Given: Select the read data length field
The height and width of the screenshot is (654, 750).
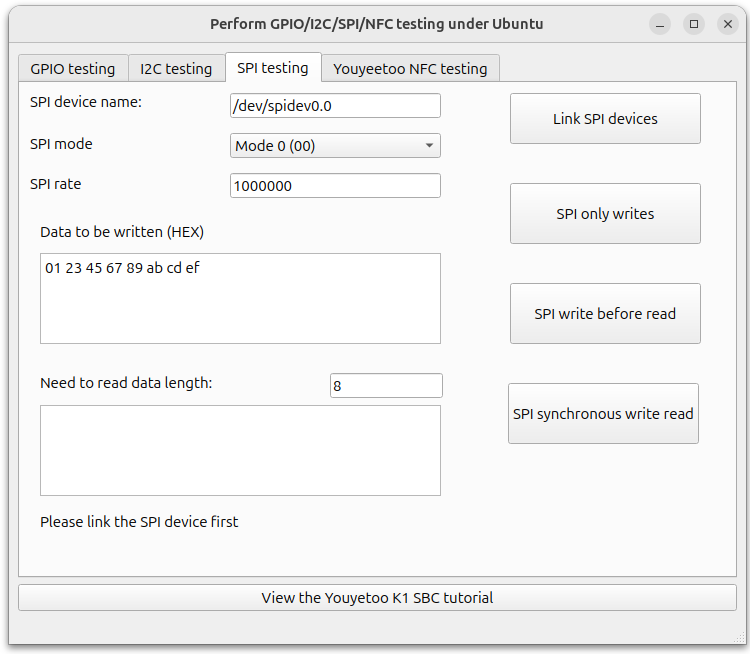Looking at the screenshot, I should [x=385, y=385].
